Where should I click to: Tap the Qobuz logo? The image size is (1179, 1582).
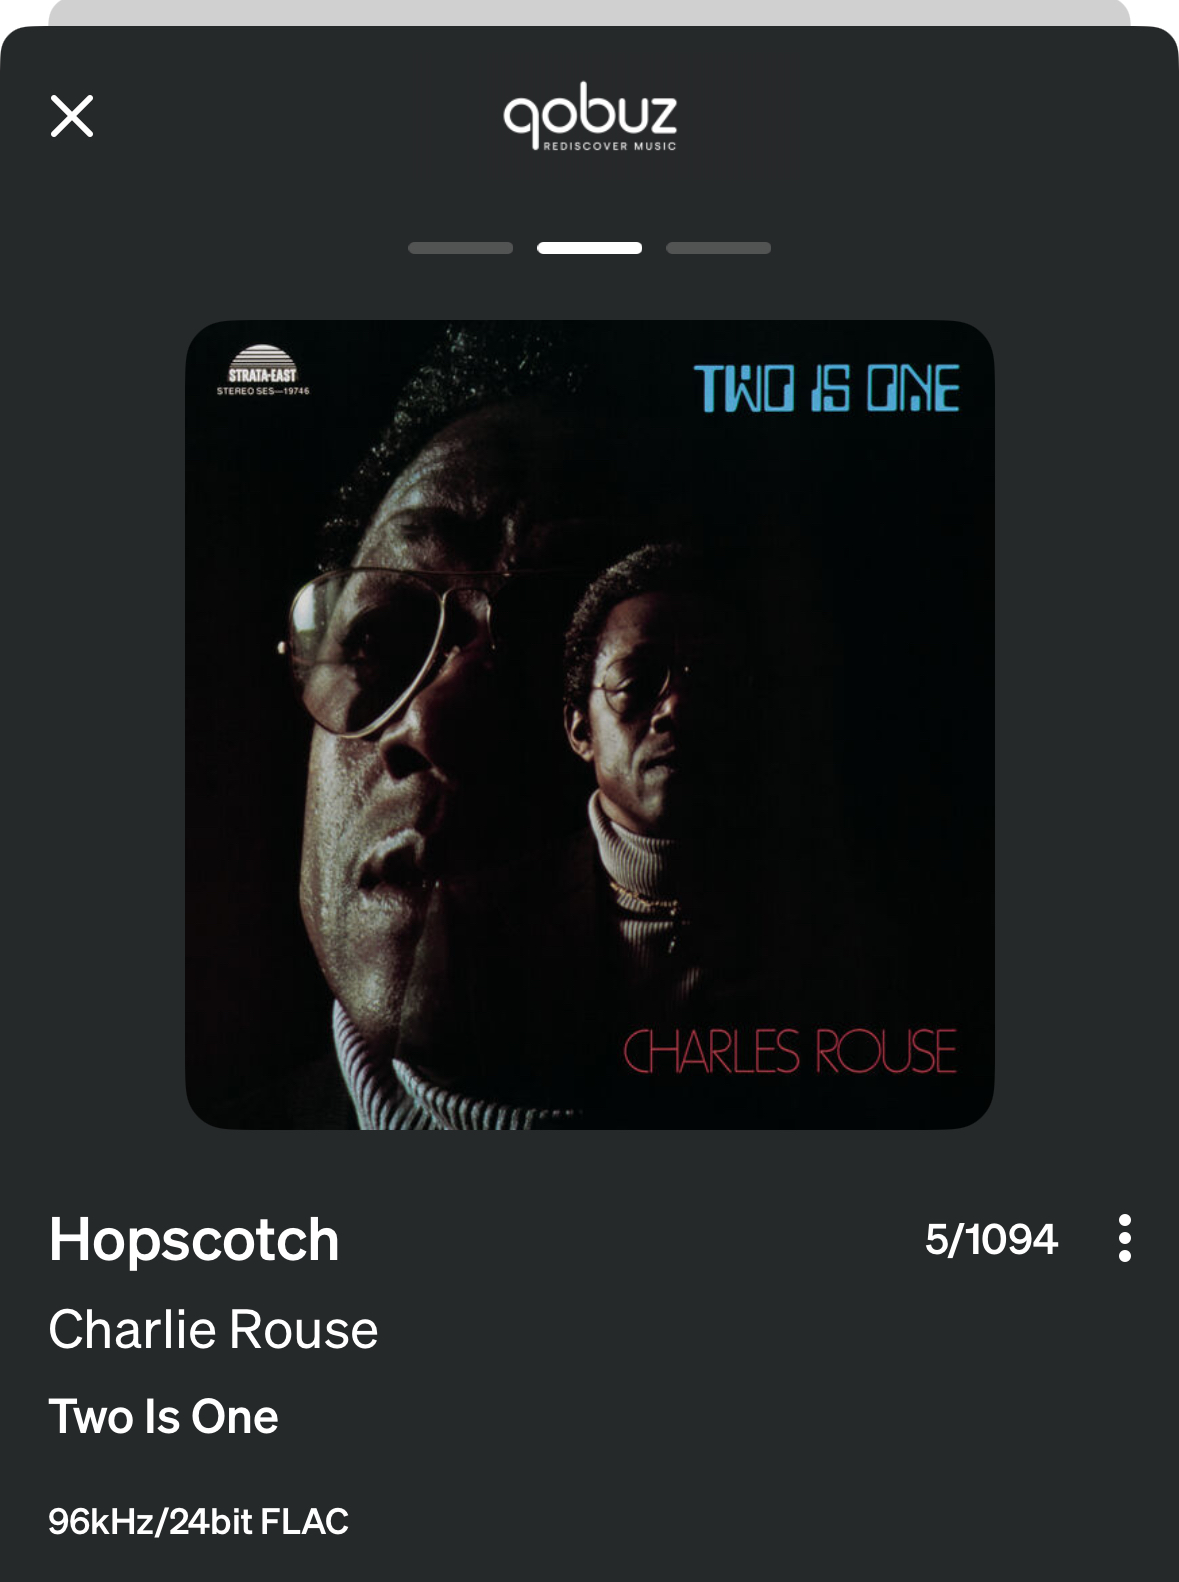[590, 122]
